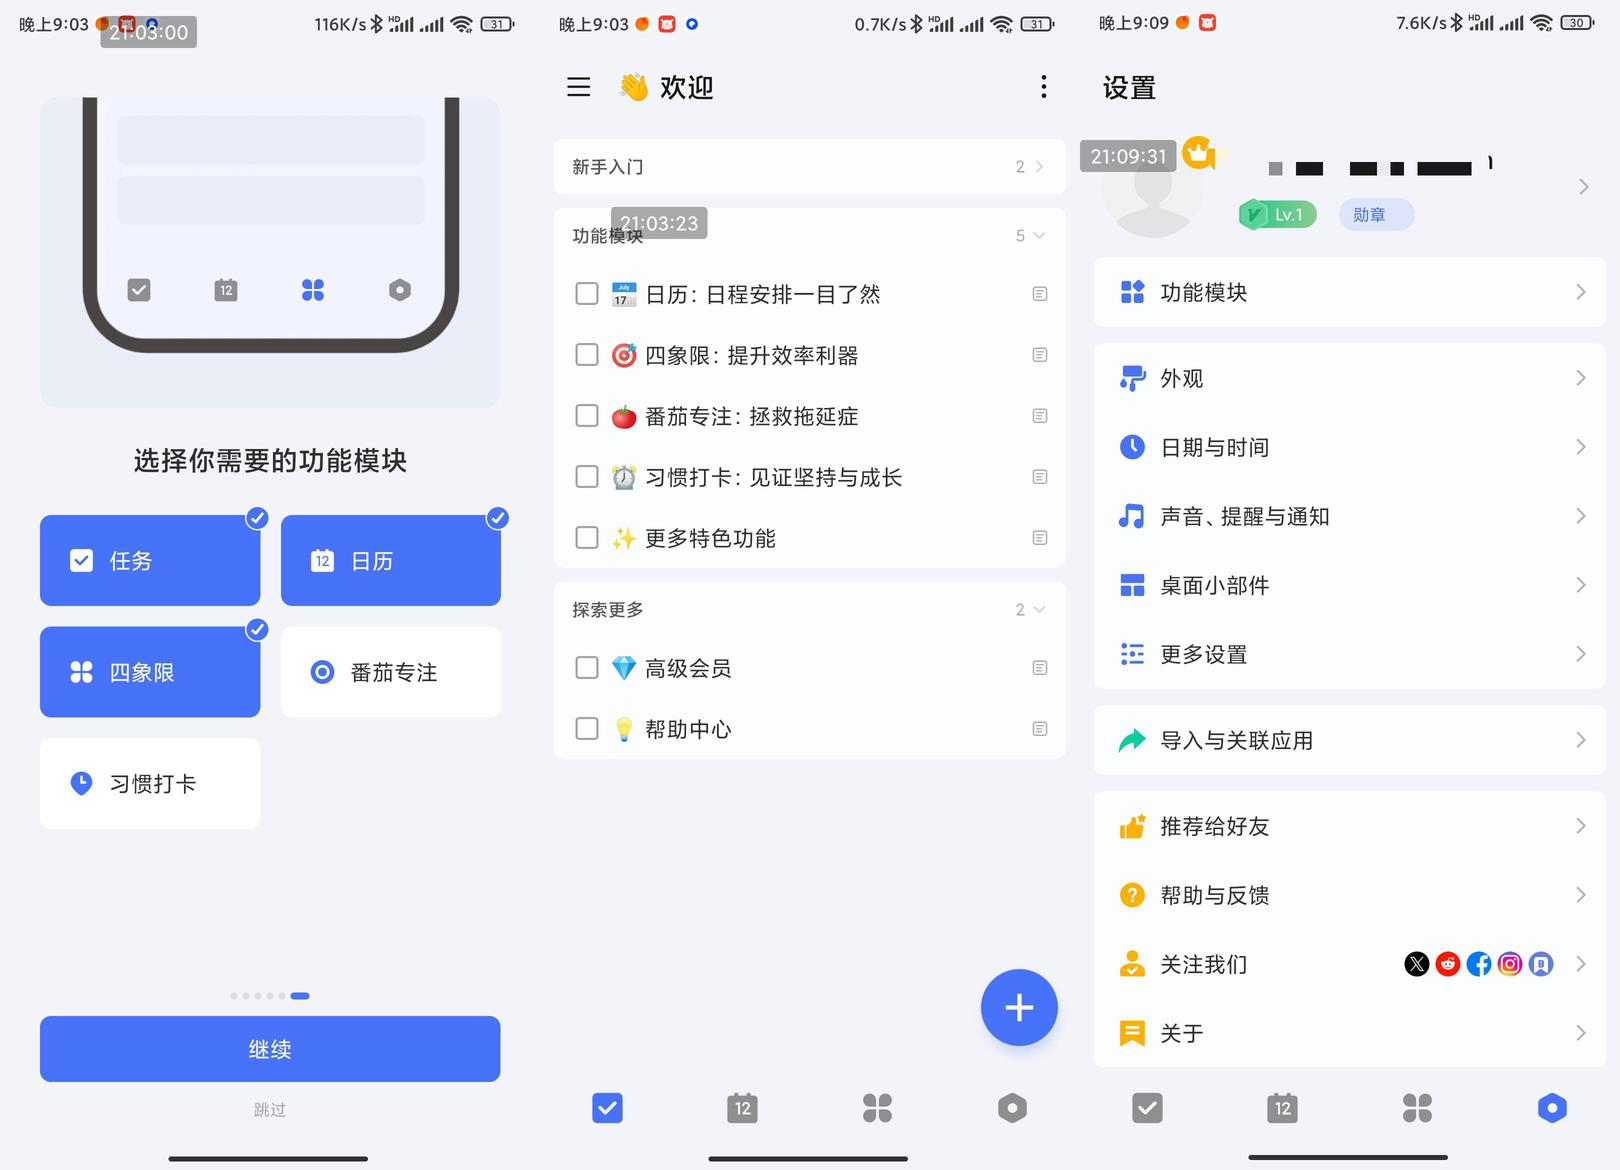The width and height of the screenshot is (1620, 1170).
Task: Expand the 新手入门 section
Action: (1038, 167)
